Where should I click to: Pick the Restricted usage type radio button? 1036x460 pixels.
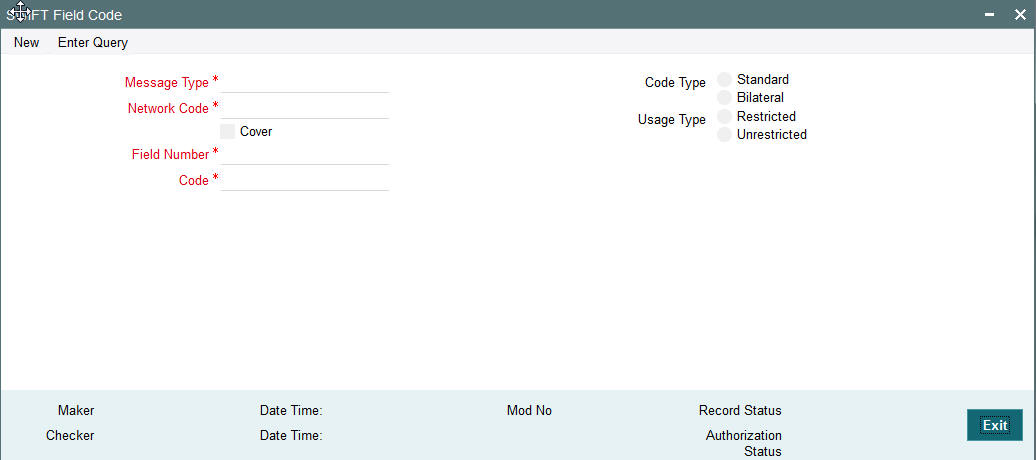[725, 116]
